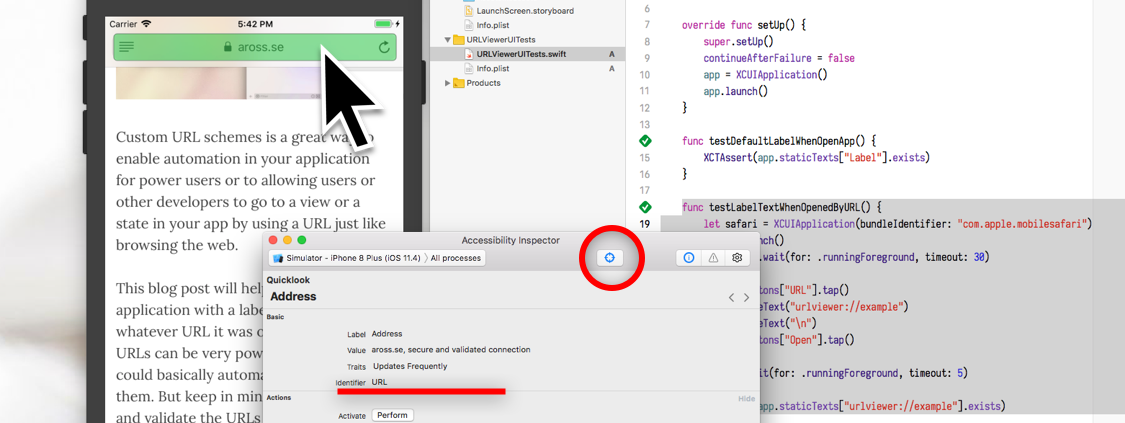1125x423 pixels.
Task: Tap the Safari reload icon
Action: [384, 47]
